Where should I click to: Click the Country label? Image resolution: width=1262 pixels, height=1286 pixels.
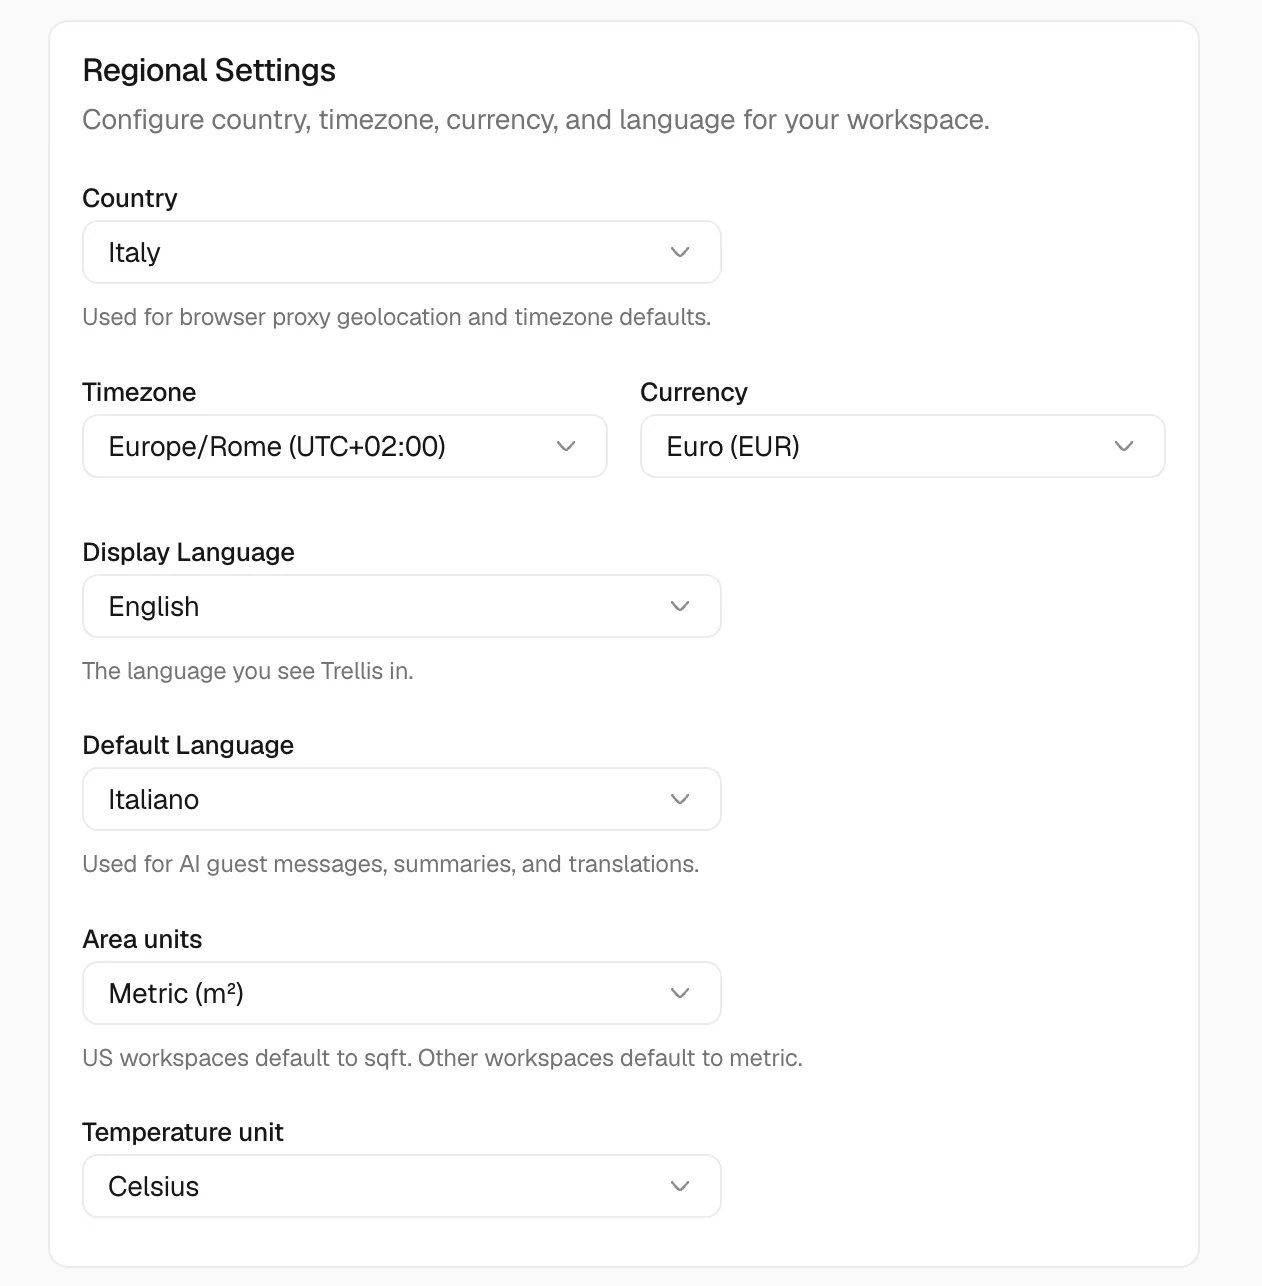point(130,198)
